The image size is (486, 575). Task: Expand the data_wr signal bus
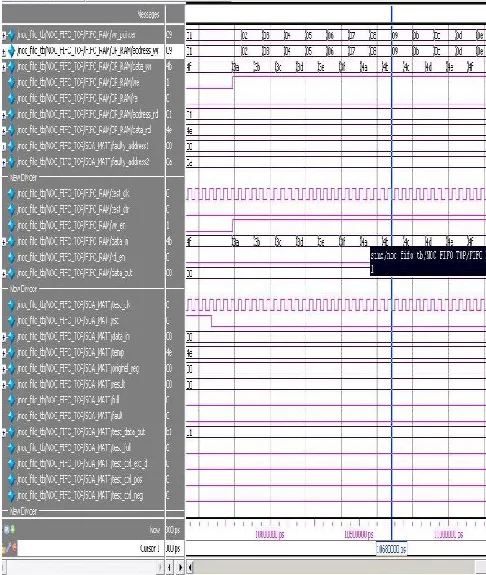tap(4, 67)
